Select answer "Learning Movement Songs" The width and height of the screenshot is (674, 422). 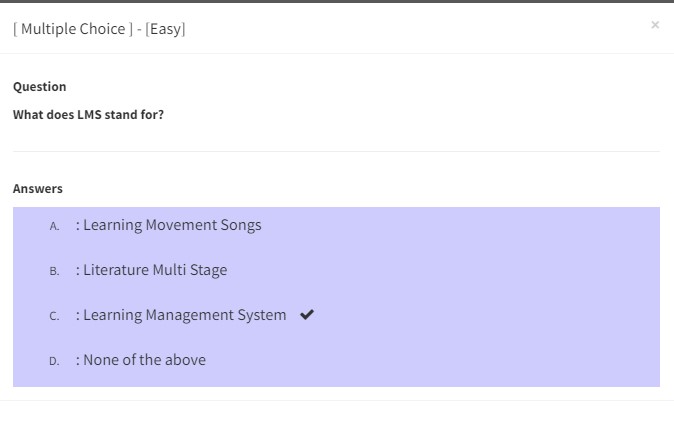172,225
